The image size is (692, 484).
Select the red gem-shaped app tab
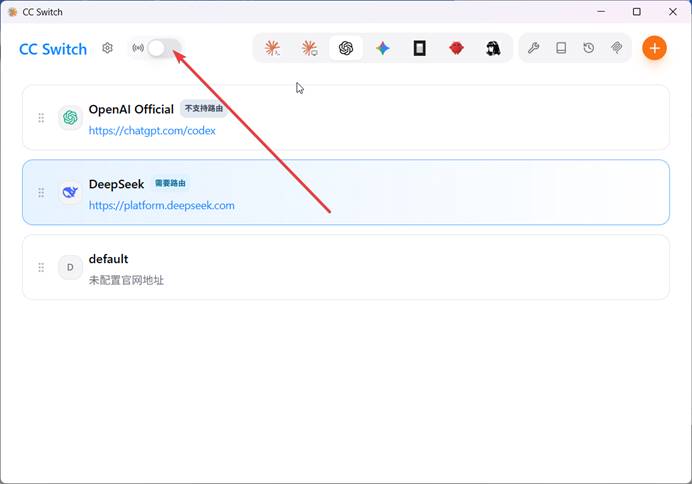point(456,48)
